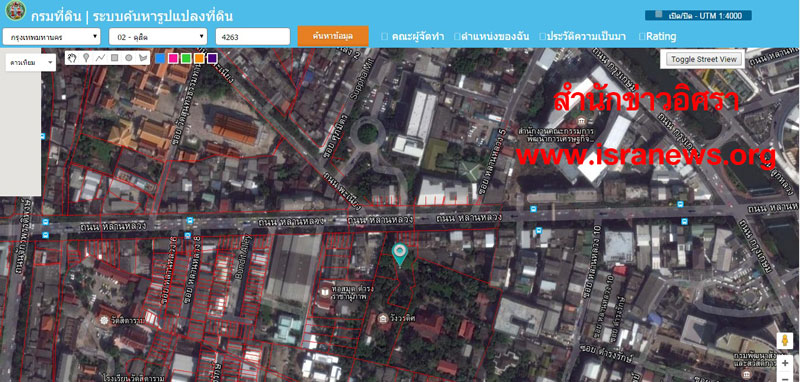800x382 pixels.
Task: Click the bus stop icon near ถนน กรุงเกษม
Action: point(683,221)
